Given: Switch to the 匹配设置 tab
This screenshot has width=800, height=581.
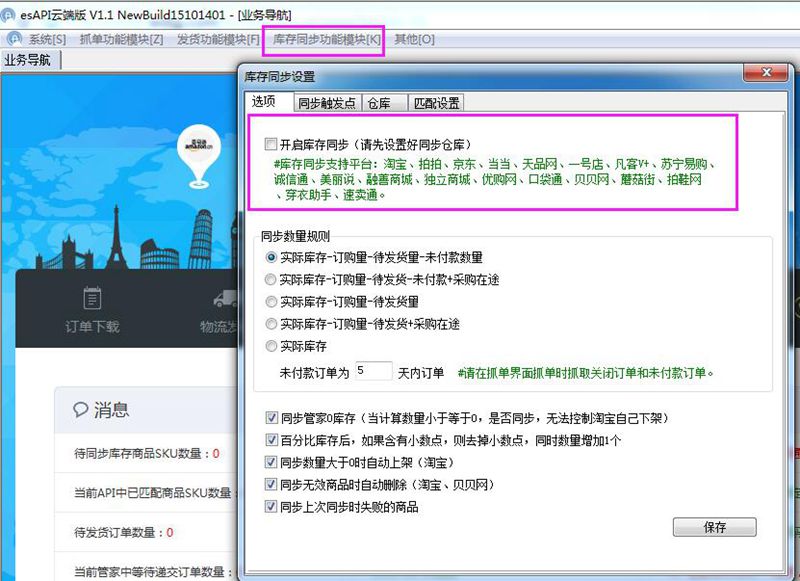Looking at the screenshot, I should pyautogui.click(x=437, y=103).
